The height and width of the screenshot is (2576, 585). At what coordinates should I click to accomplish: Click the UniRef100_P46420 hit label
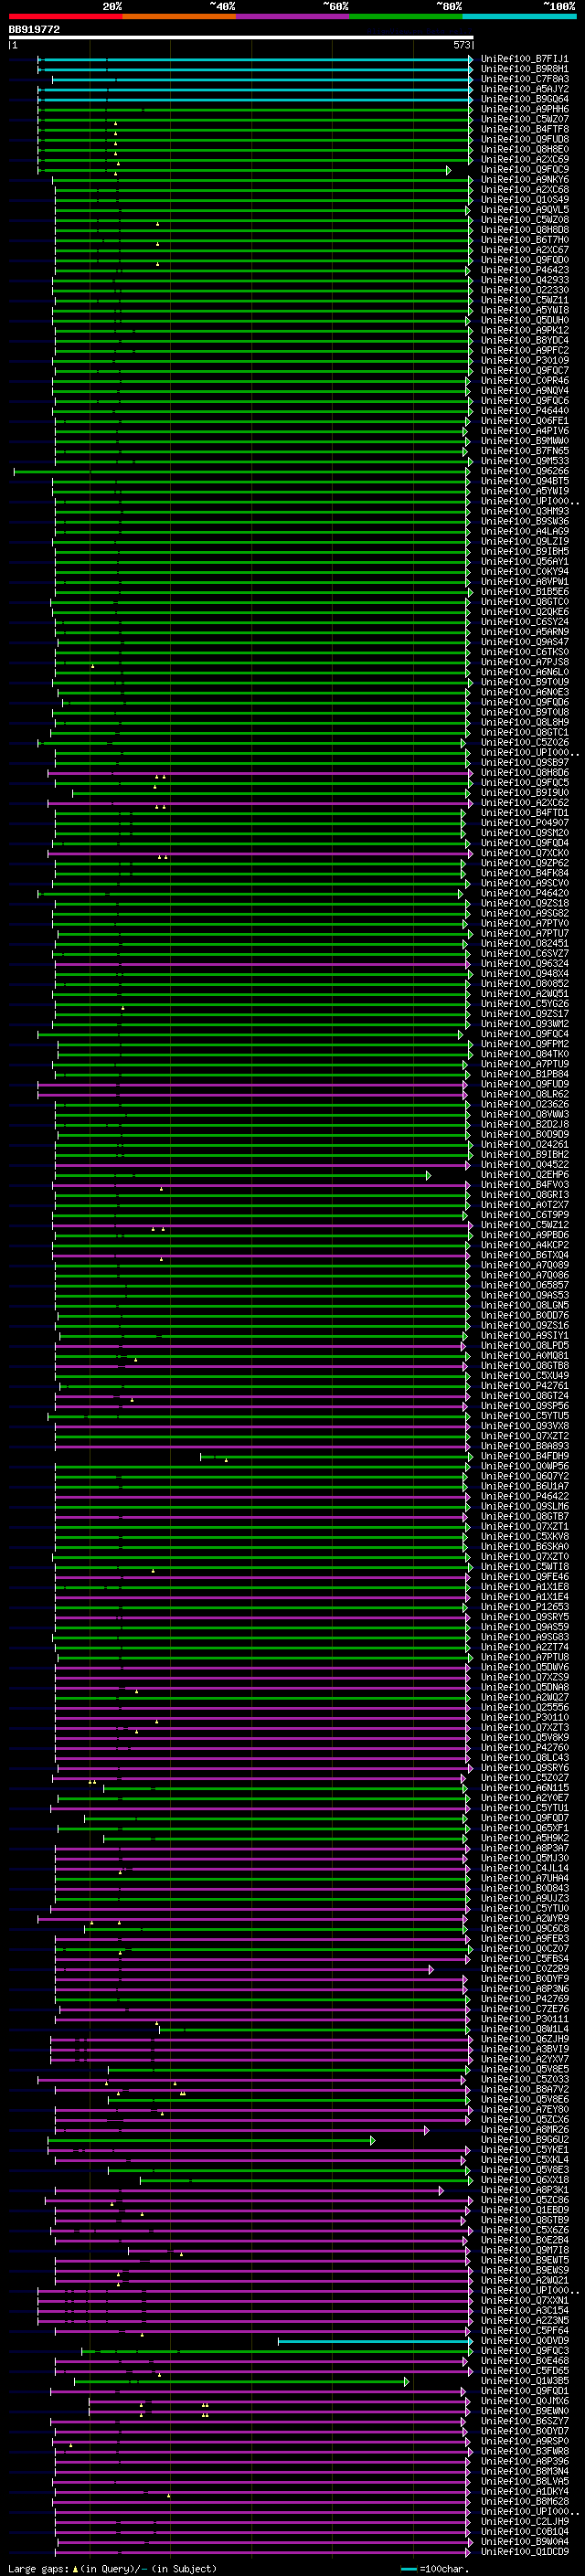coord(525,893)
